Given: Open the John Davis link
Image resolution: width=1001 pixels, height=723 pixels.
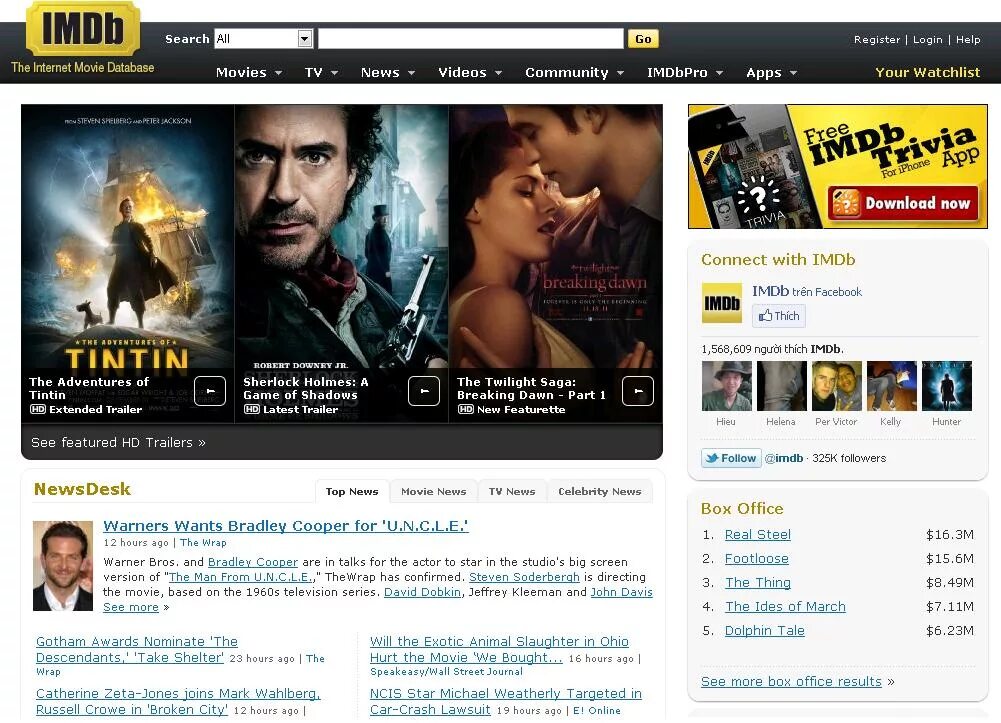Looking at the screenshot, I should [x=621, y=592].
